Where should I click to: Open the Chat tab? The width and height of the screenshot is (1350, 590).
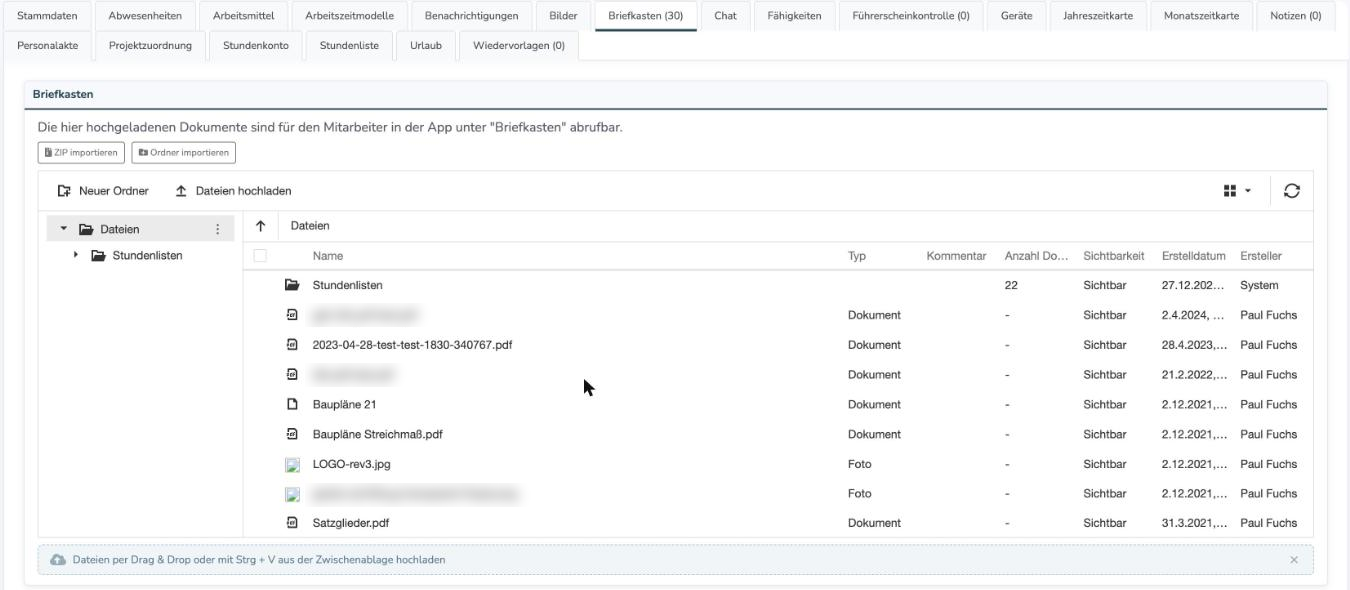(726, 16)
